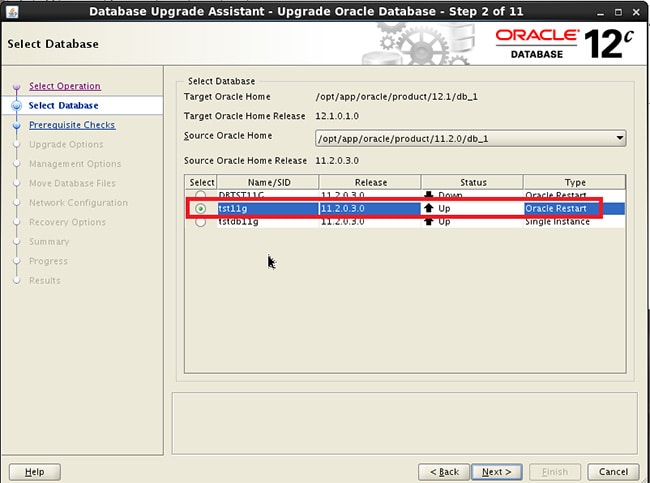Open Help for this wizard step

tap(35, 472)
